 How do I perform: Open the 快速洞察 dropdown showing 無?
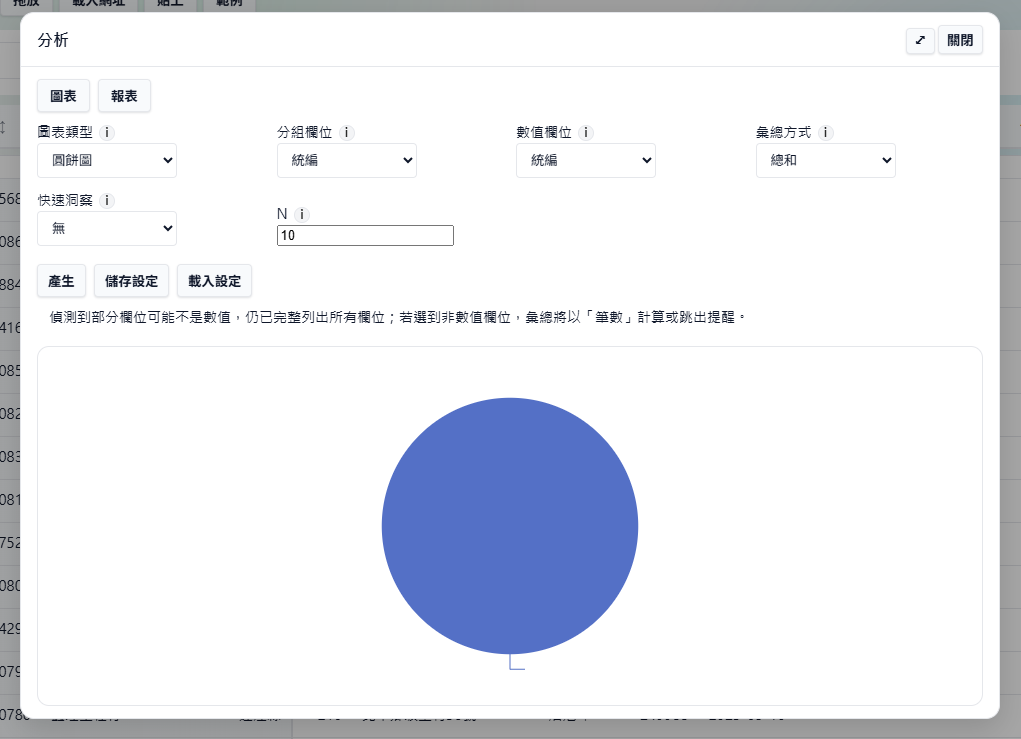click(x=107, y=228)
